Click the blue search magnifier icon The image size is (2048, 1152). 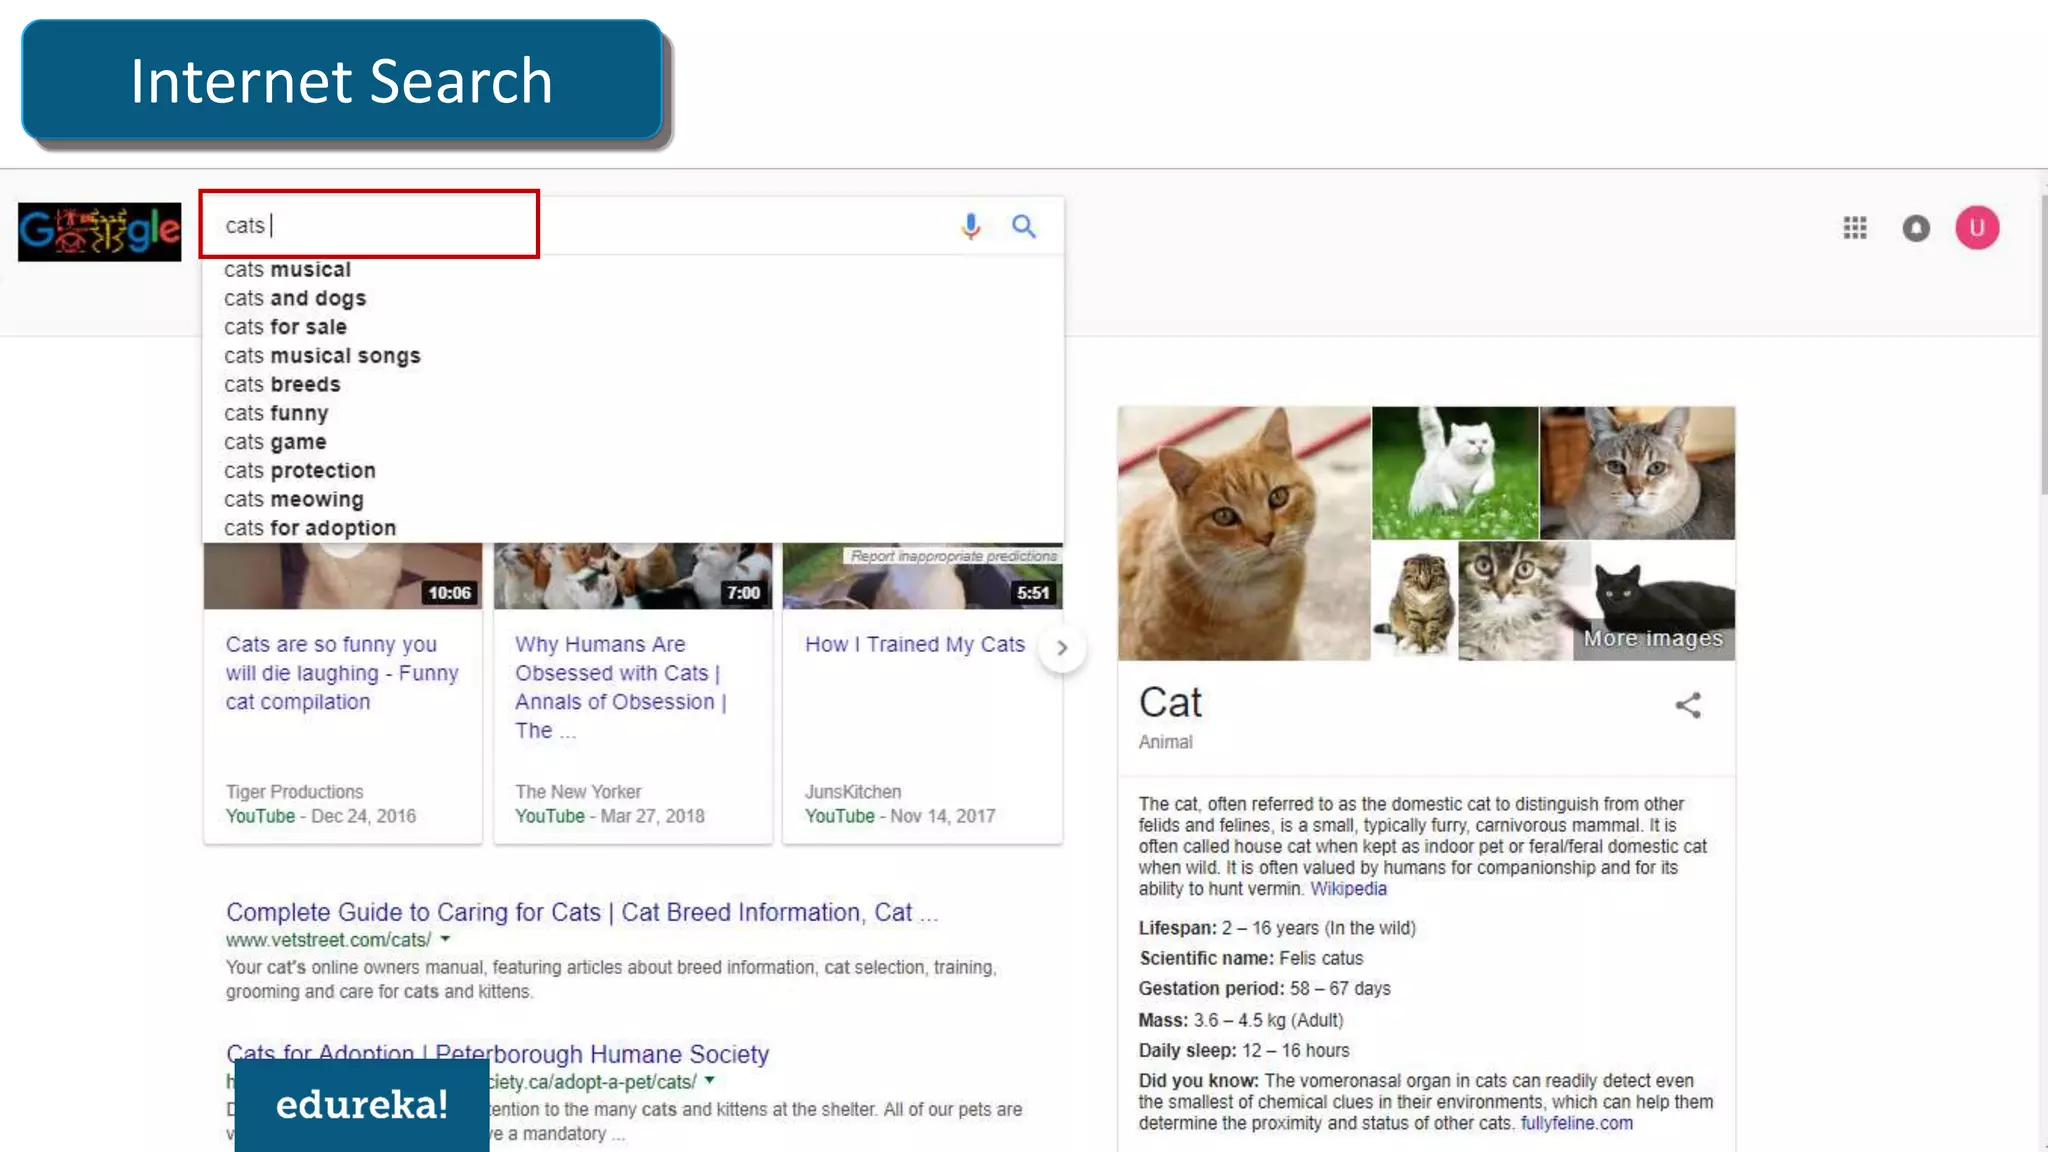coord(1023,226)
